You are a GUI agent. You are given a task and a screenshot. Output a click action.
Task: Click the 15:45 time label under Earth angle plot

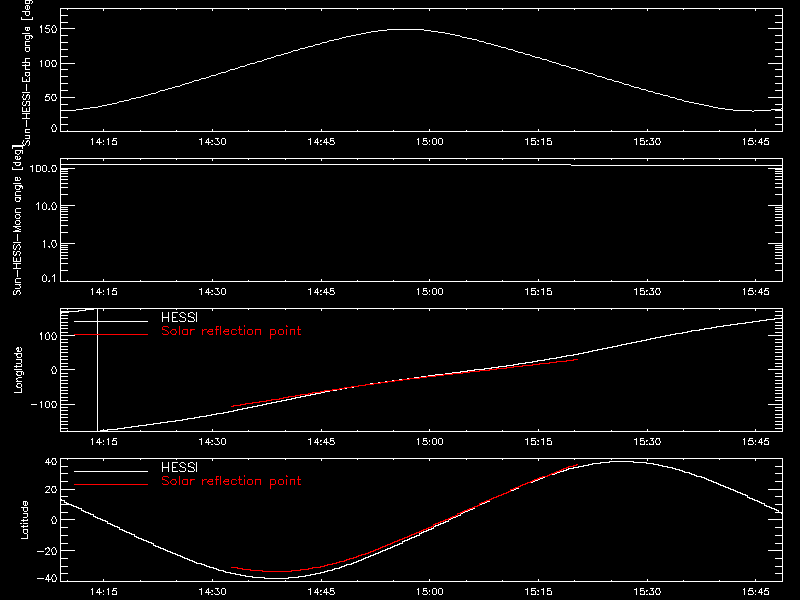pyautogui.click(x=756, y=142)
